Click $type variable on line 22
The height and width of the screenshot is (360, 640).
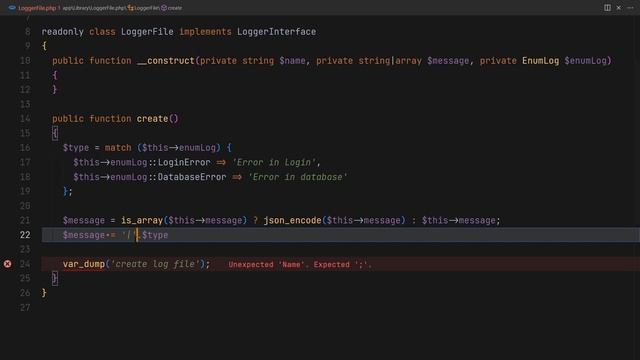pyautogui.click(x=155, y=235)
